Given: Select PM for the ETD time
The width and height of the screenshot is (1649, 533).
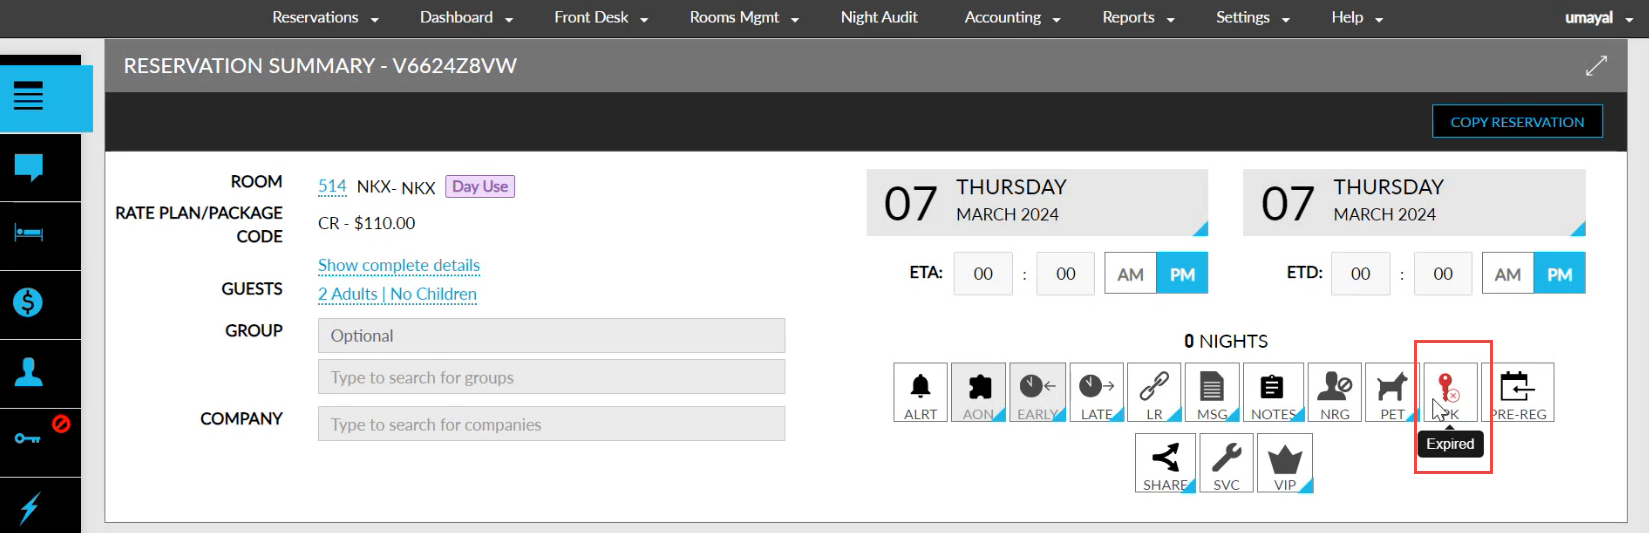Looking at the screenshot, I should tap(1559, 274).
